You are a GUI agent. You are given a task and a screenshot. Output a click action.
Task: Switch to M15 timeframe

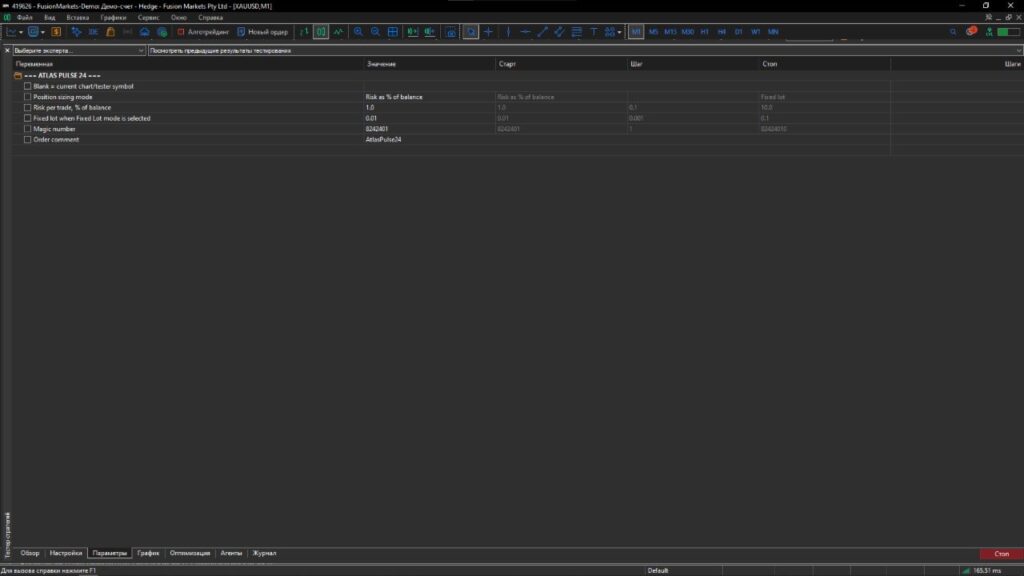pyautogui.click(x=670, y=31)
